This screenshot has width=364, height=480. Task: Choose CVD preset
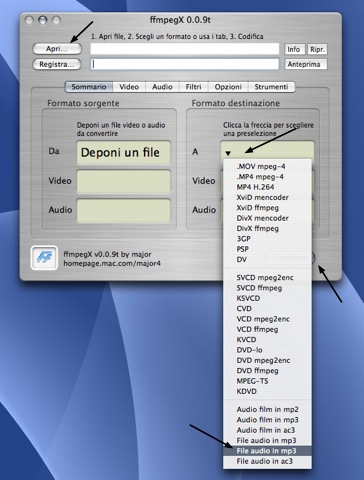(x=267, y=308)
